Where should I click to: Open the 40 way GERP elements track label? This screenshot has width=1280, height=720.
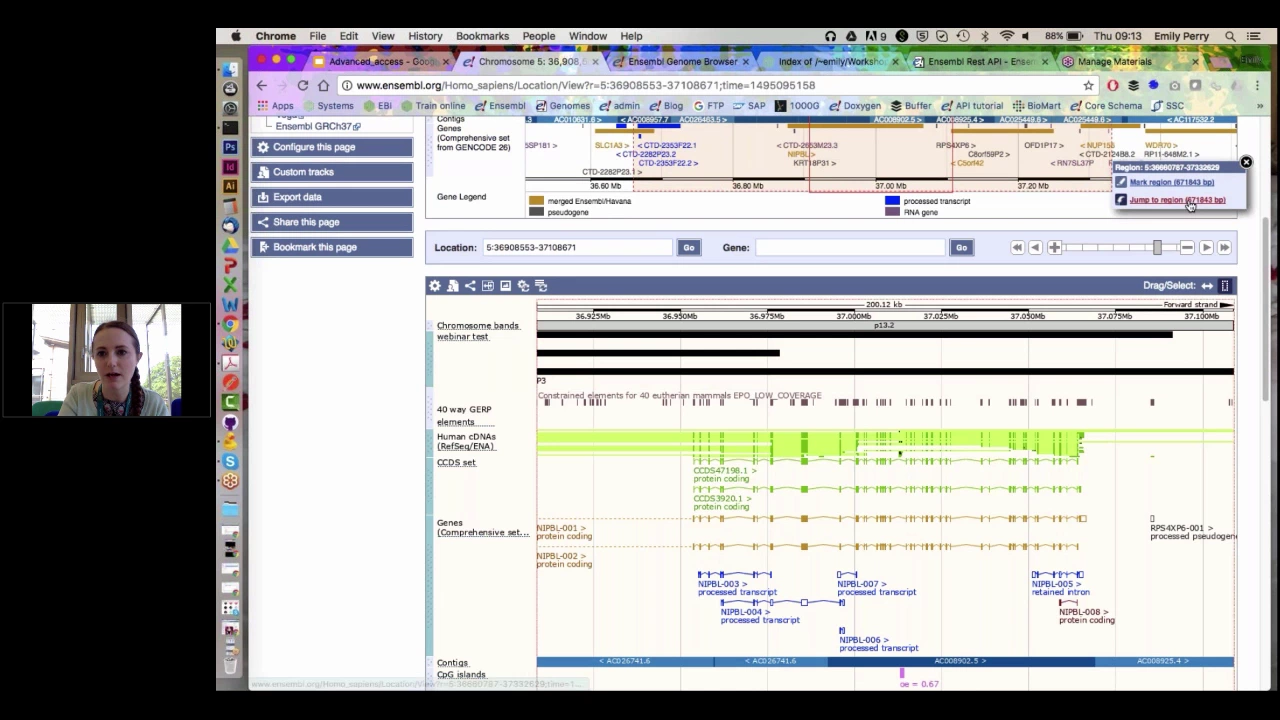point(464,415)
